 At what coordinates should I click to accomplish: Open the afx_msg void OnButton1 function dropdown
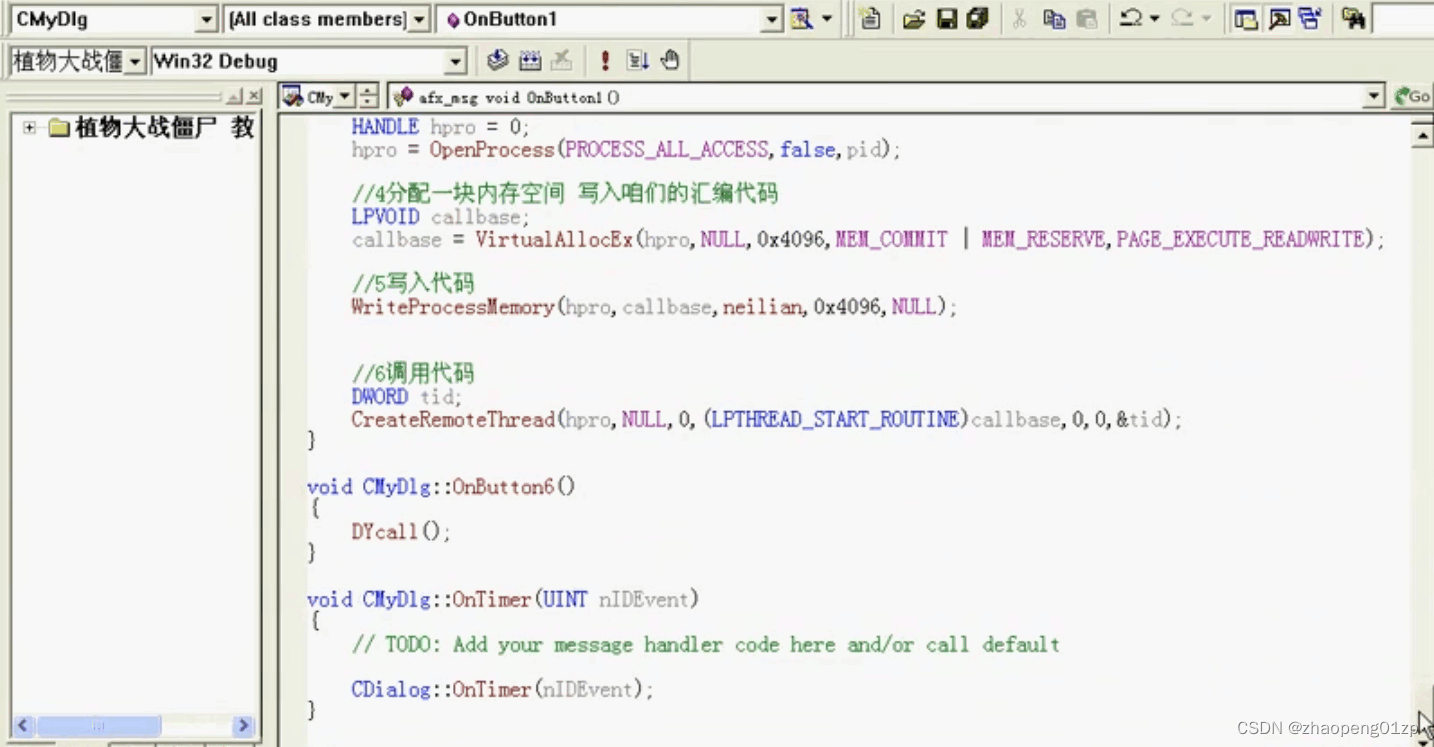1375,96
